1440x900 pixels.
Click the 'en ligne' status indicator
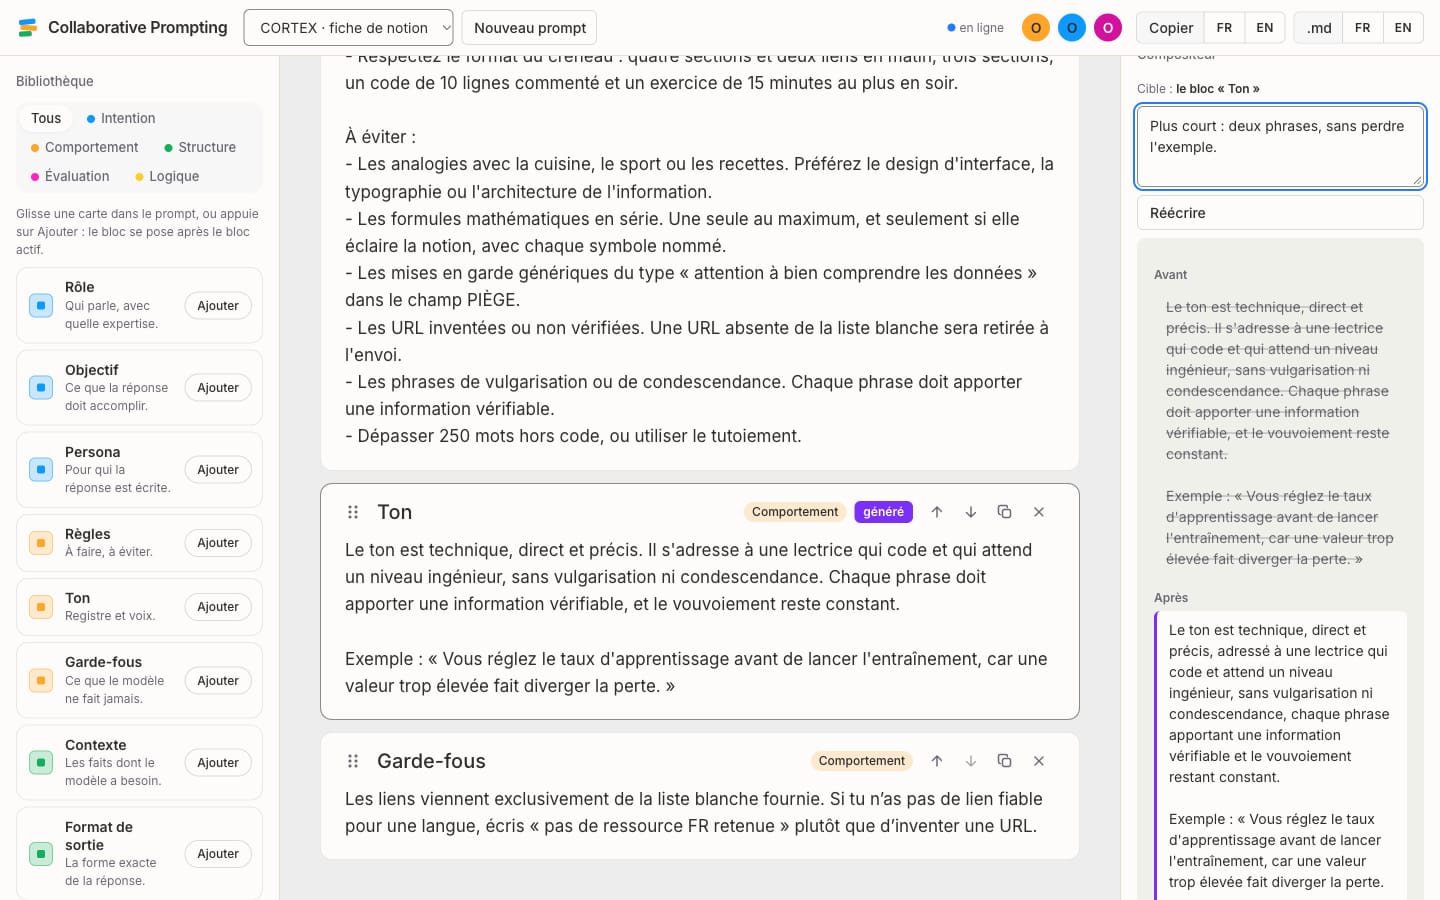coord(976,28)
